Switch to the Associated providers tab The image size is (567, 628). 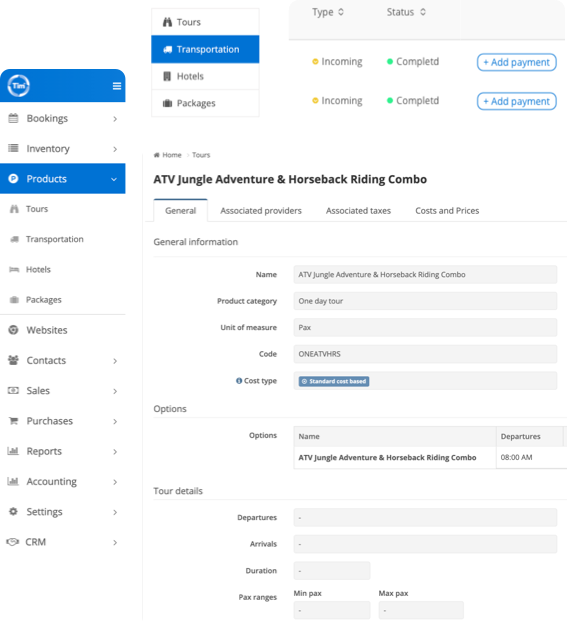pos(261,211)
